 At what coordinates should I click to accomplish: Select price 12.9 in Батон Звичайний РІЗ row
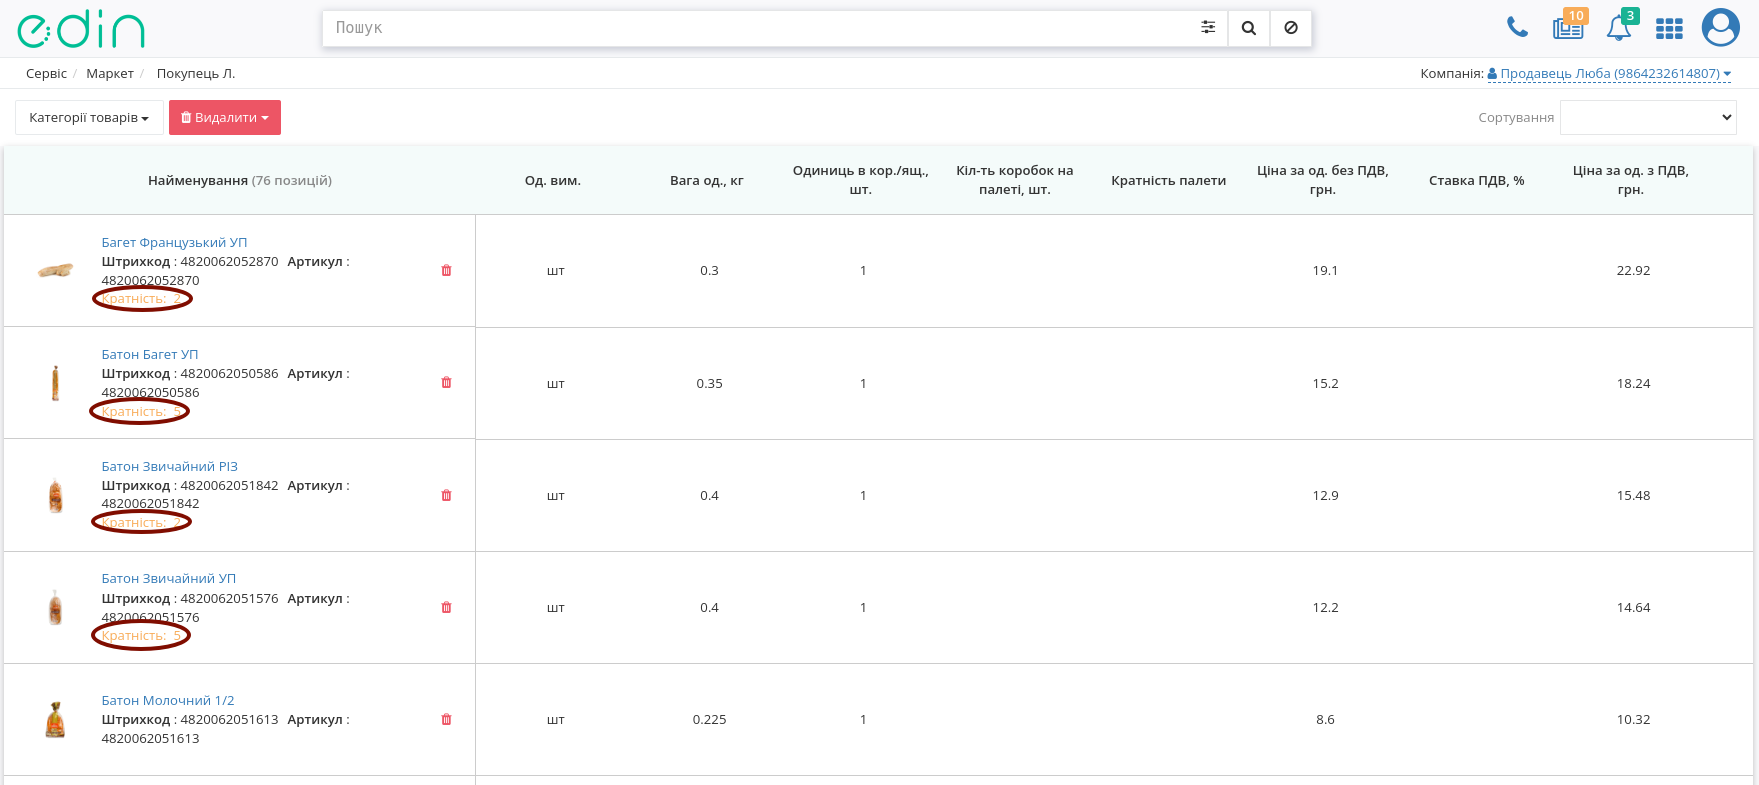[x=1325, y=495]
